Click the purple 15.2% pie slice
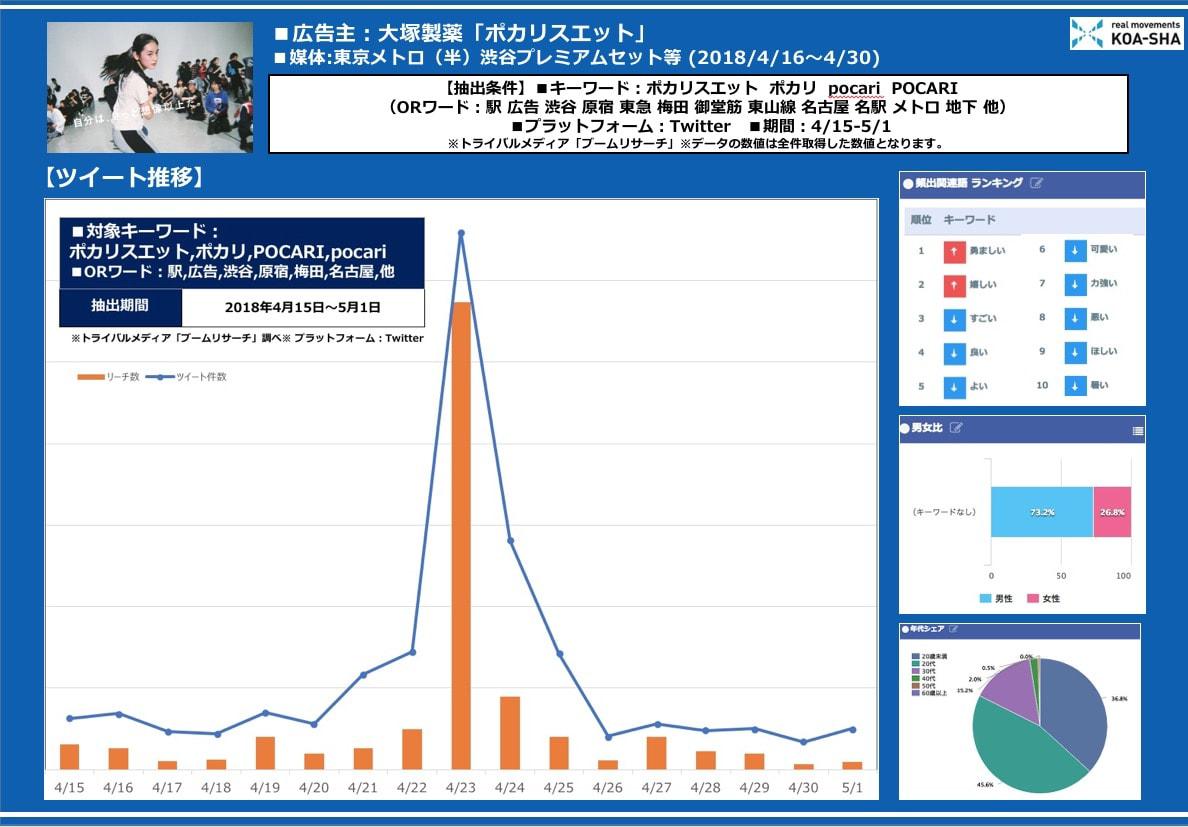This screenshot has width=1188, height=827. click(1014, 691)
